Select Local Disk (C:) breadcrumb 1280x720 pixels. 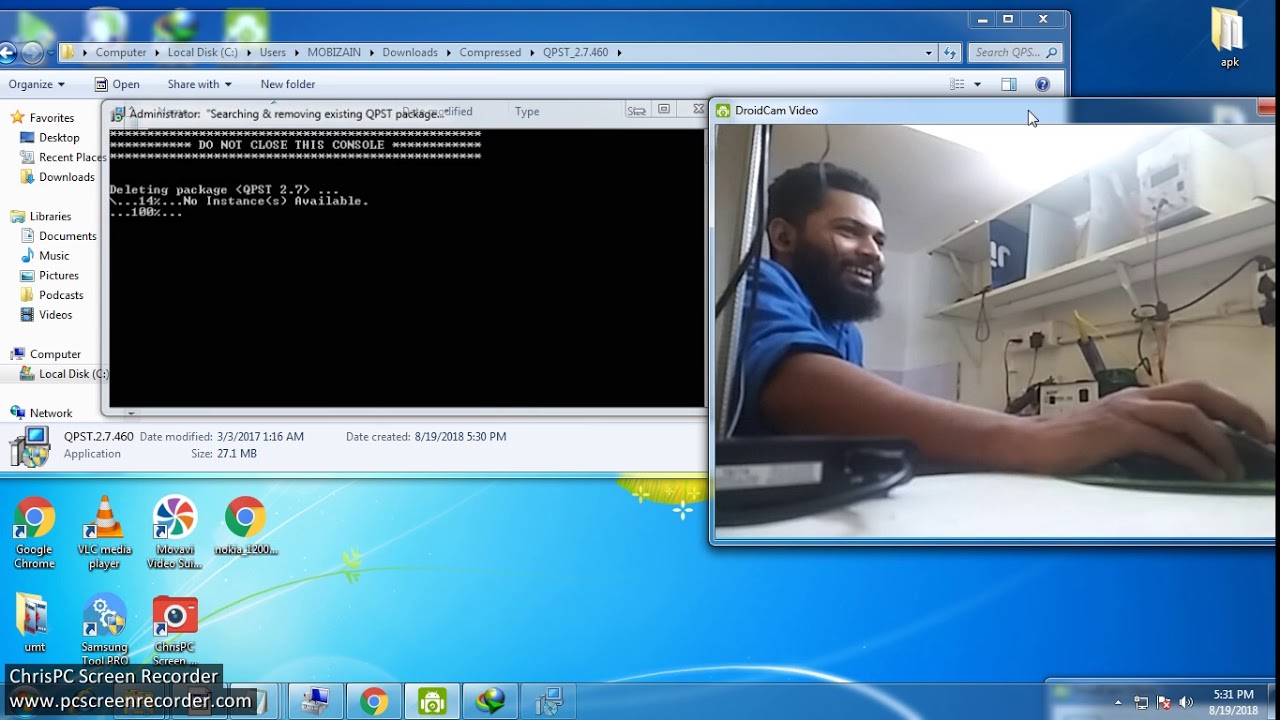pyautogui.click(x=203, y=52)
